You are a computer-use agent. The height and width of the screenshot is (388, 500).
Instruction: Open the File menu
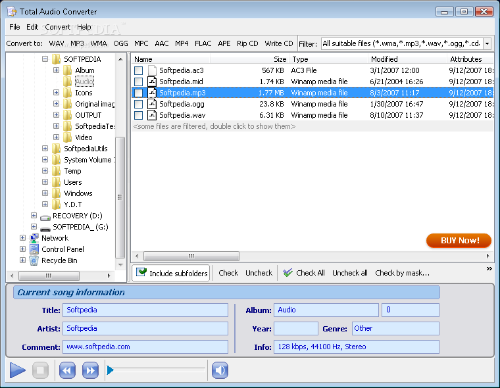(15, 27)
